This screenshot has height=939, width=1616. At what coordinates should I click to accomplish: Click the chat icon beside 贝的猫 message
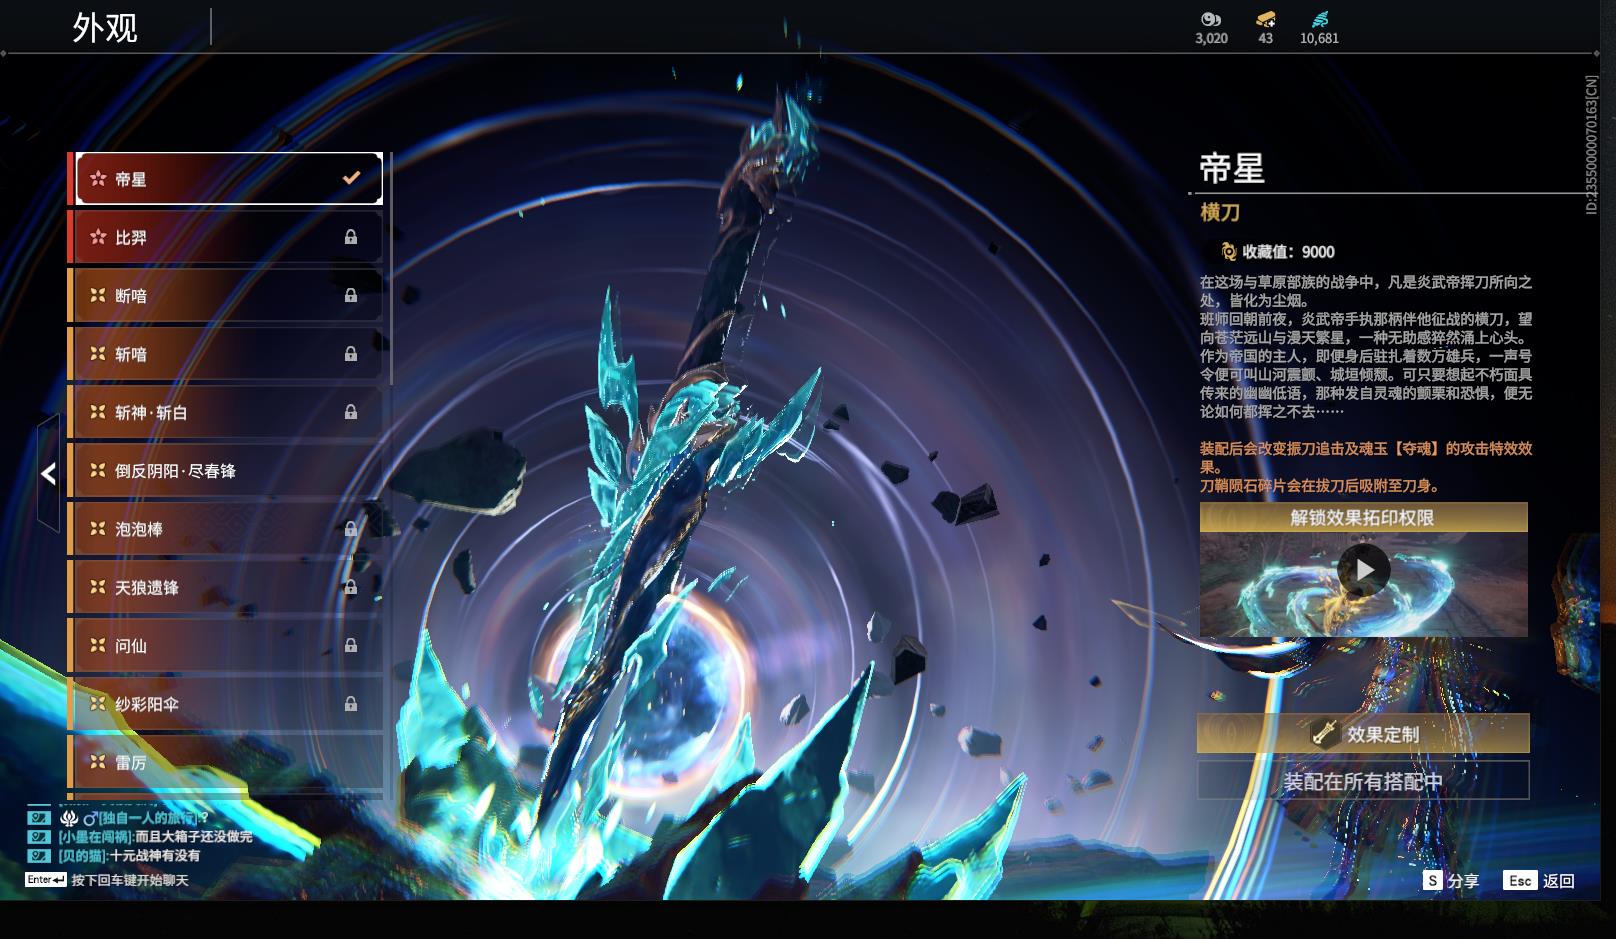pos(38,856)
